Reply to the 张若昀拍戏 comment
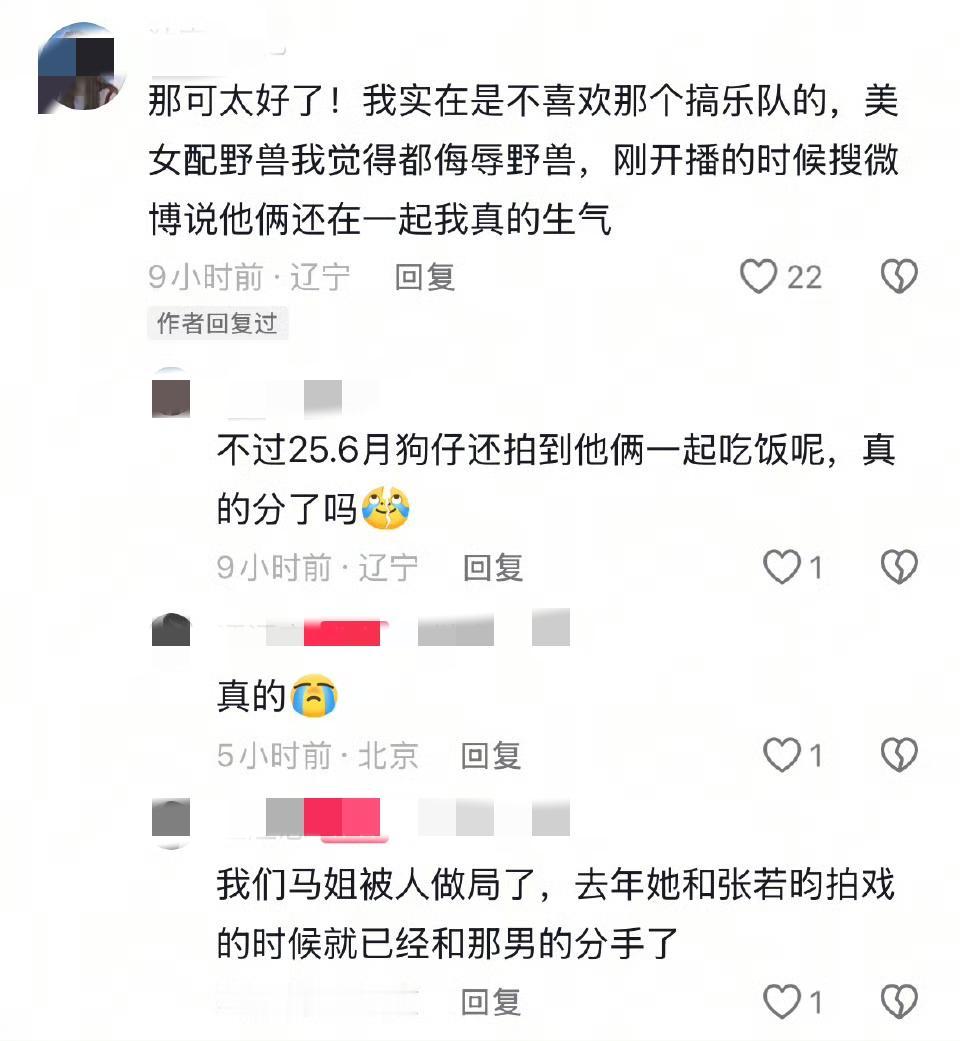 tap(491, 1002)
